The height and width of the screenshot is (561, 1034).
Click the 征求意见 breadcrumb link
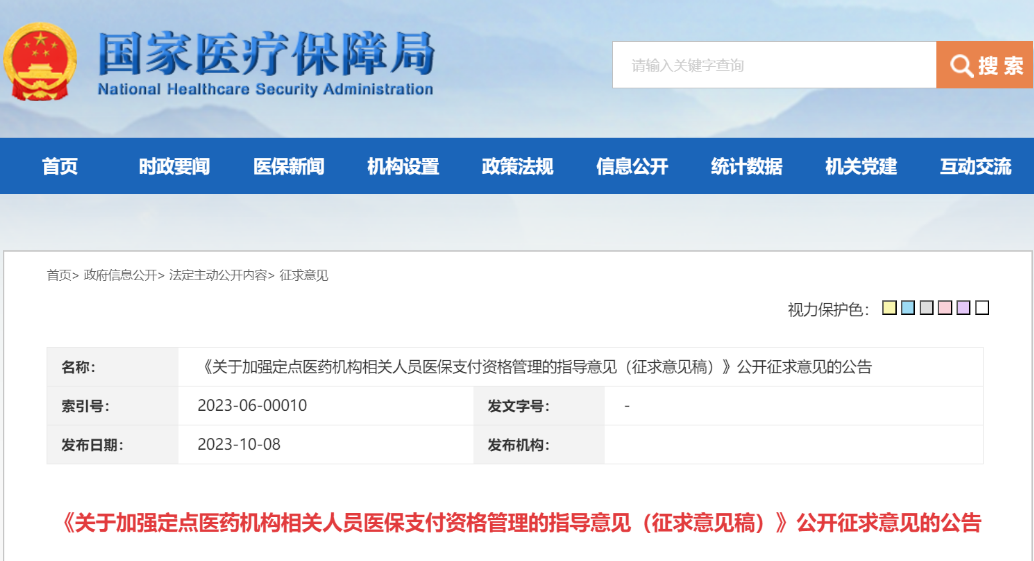point(304,275)
